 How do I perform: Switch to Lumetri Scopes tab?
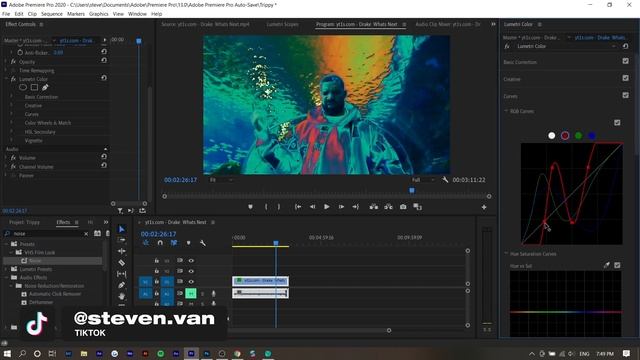pyautogui.click(x=282, y=24)
